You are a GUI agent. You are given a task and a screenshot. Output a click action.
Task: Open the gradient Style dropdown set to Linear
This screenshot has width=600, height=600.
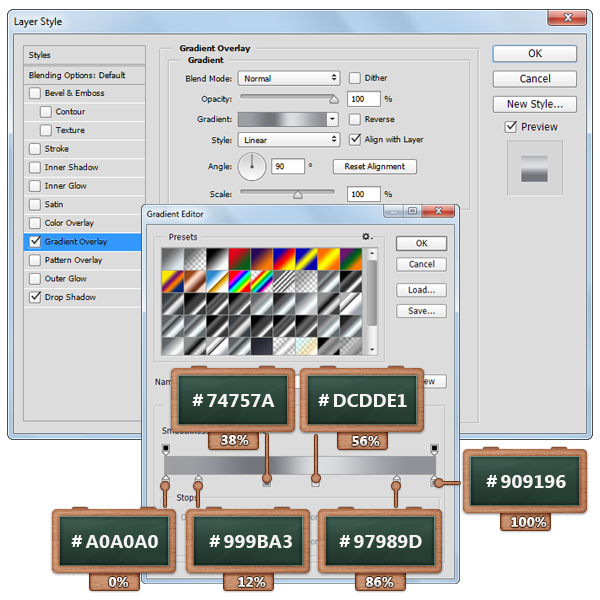coord(289,140)
